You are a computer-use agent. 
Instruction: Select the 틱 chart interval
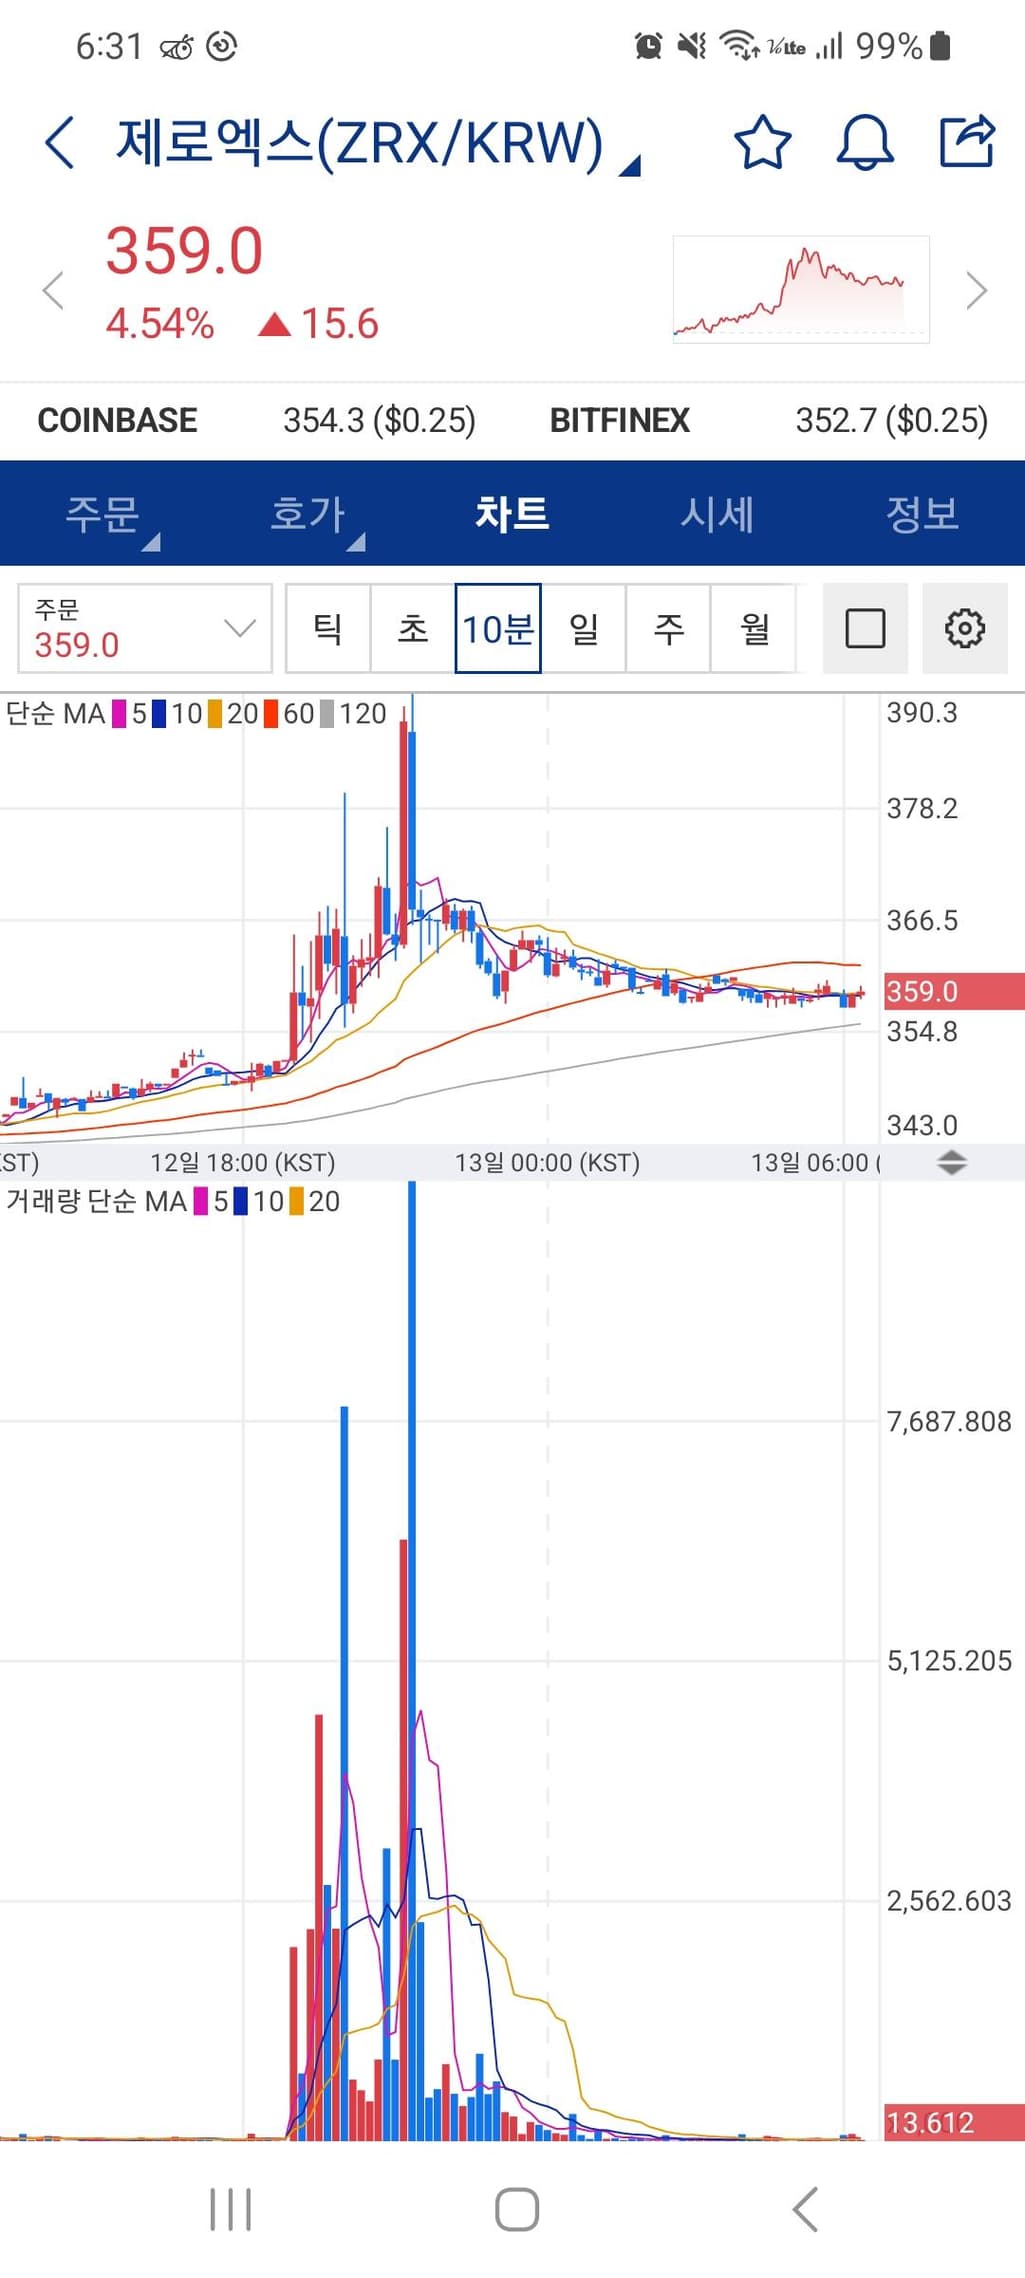328,628
